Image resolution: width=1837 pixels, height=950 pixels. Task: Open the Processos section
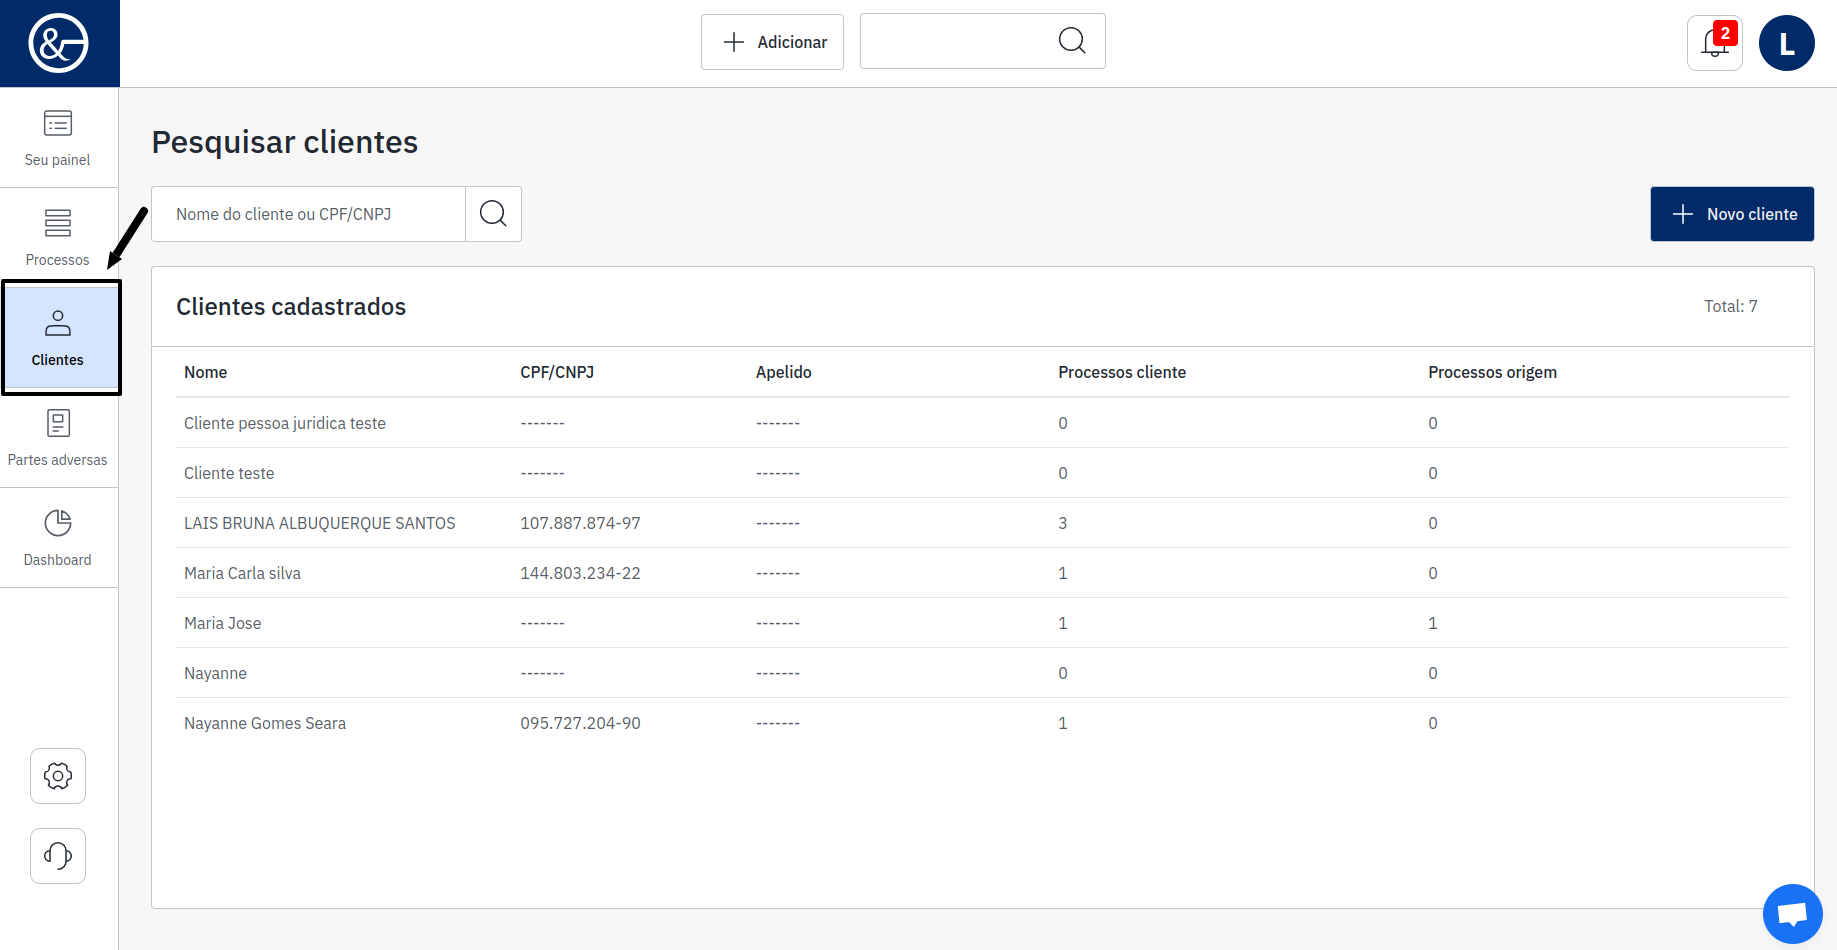coord(58,238)
